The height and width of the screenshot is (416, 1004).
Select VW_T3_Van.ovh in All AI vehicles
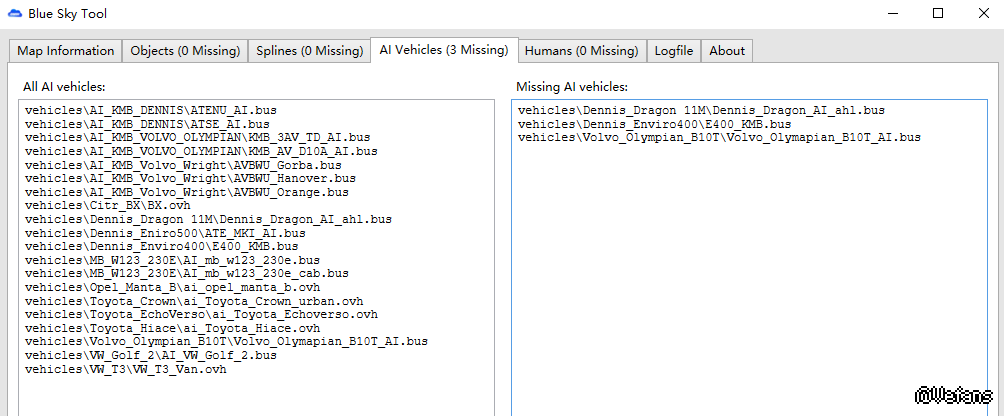coord(126,369)
